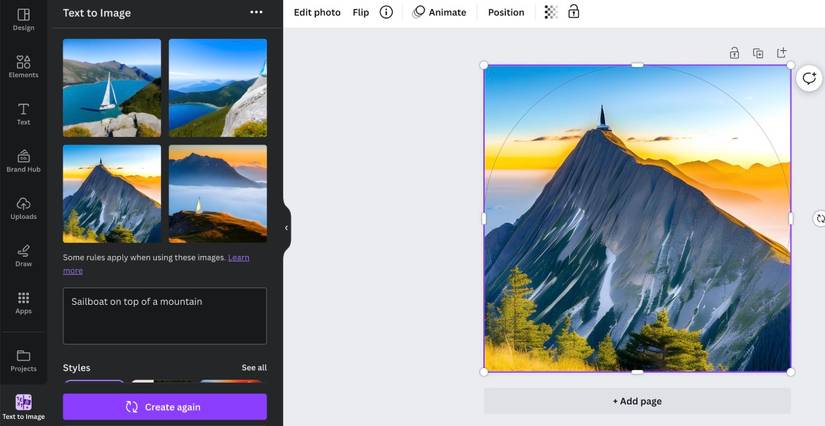Click Edit photo in the toolbar

pos(317,12)
